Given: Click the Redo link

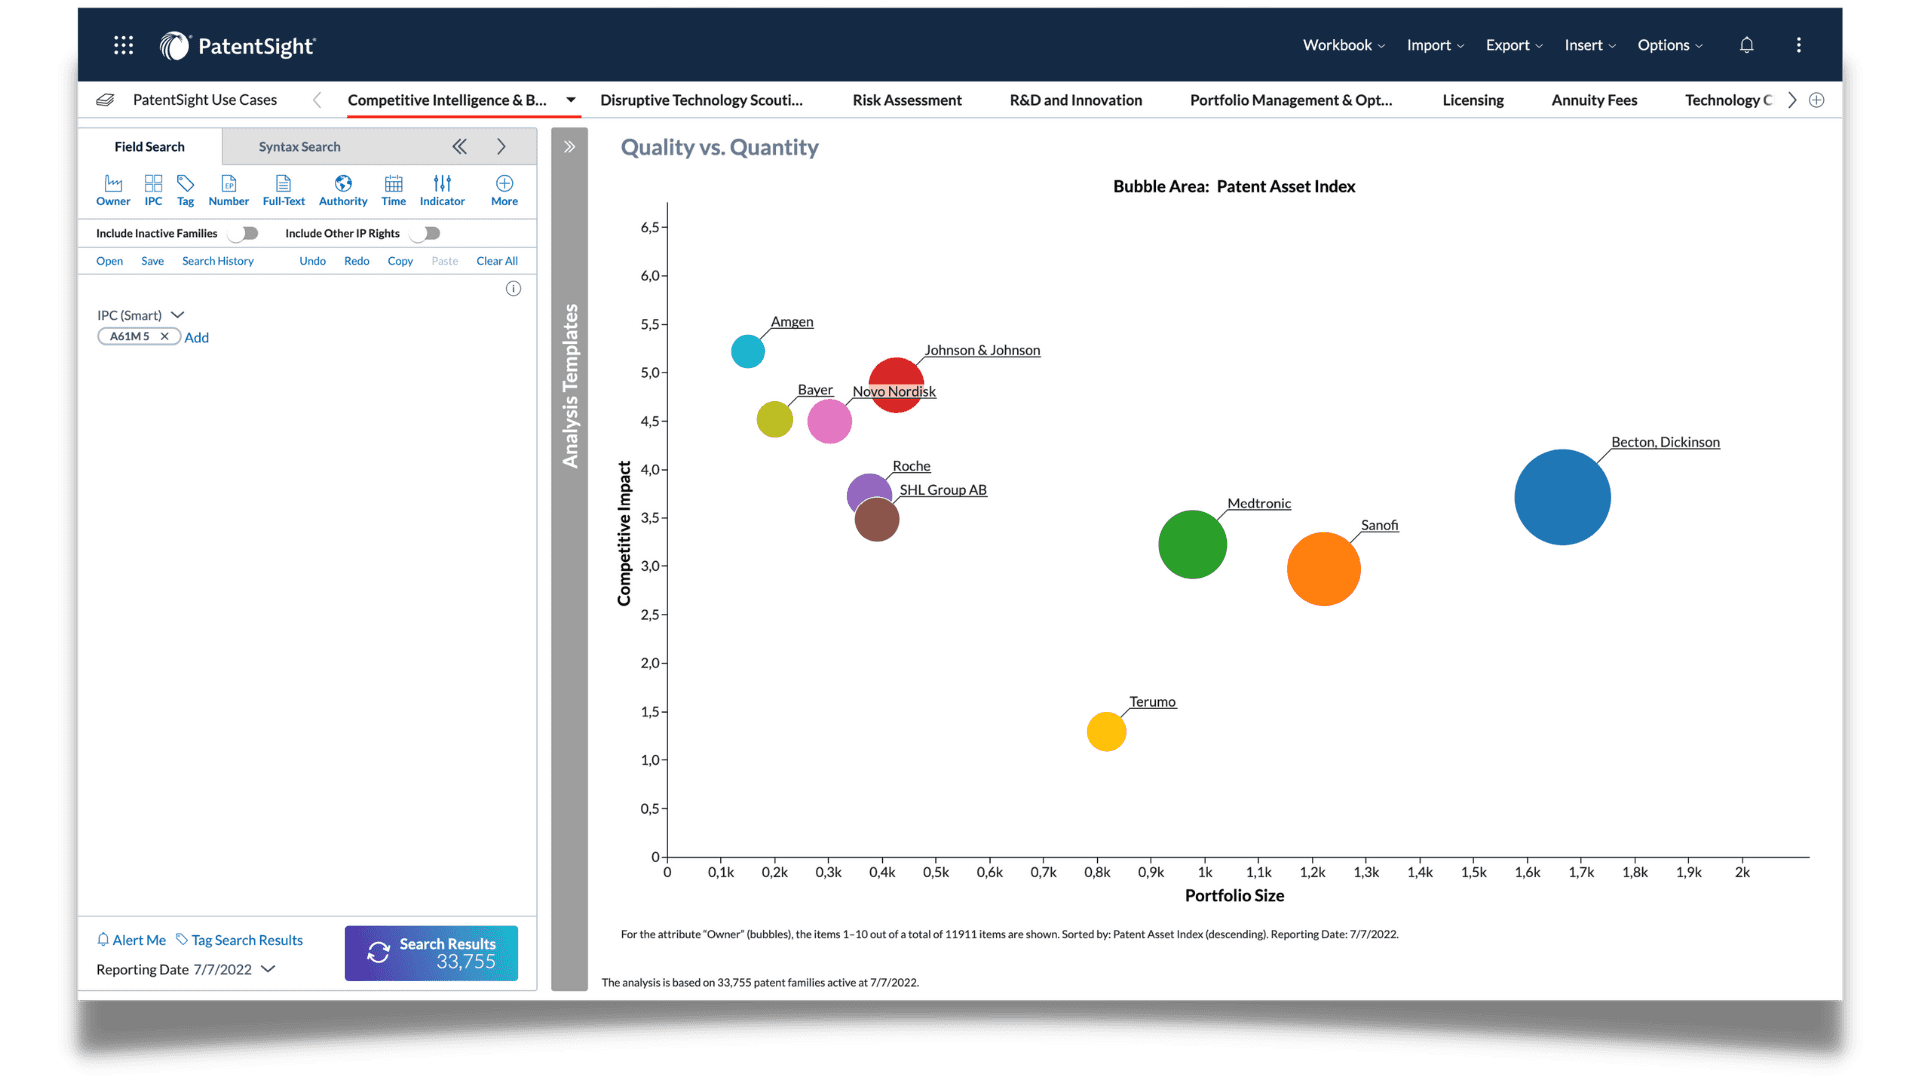Looking at the screenshot, I should tap(357, 261).
